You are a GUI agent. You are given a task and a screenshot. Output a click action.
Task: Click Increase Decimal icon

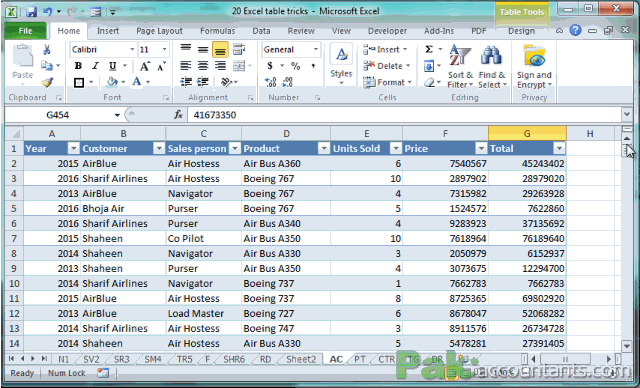(x=270, y=82)
